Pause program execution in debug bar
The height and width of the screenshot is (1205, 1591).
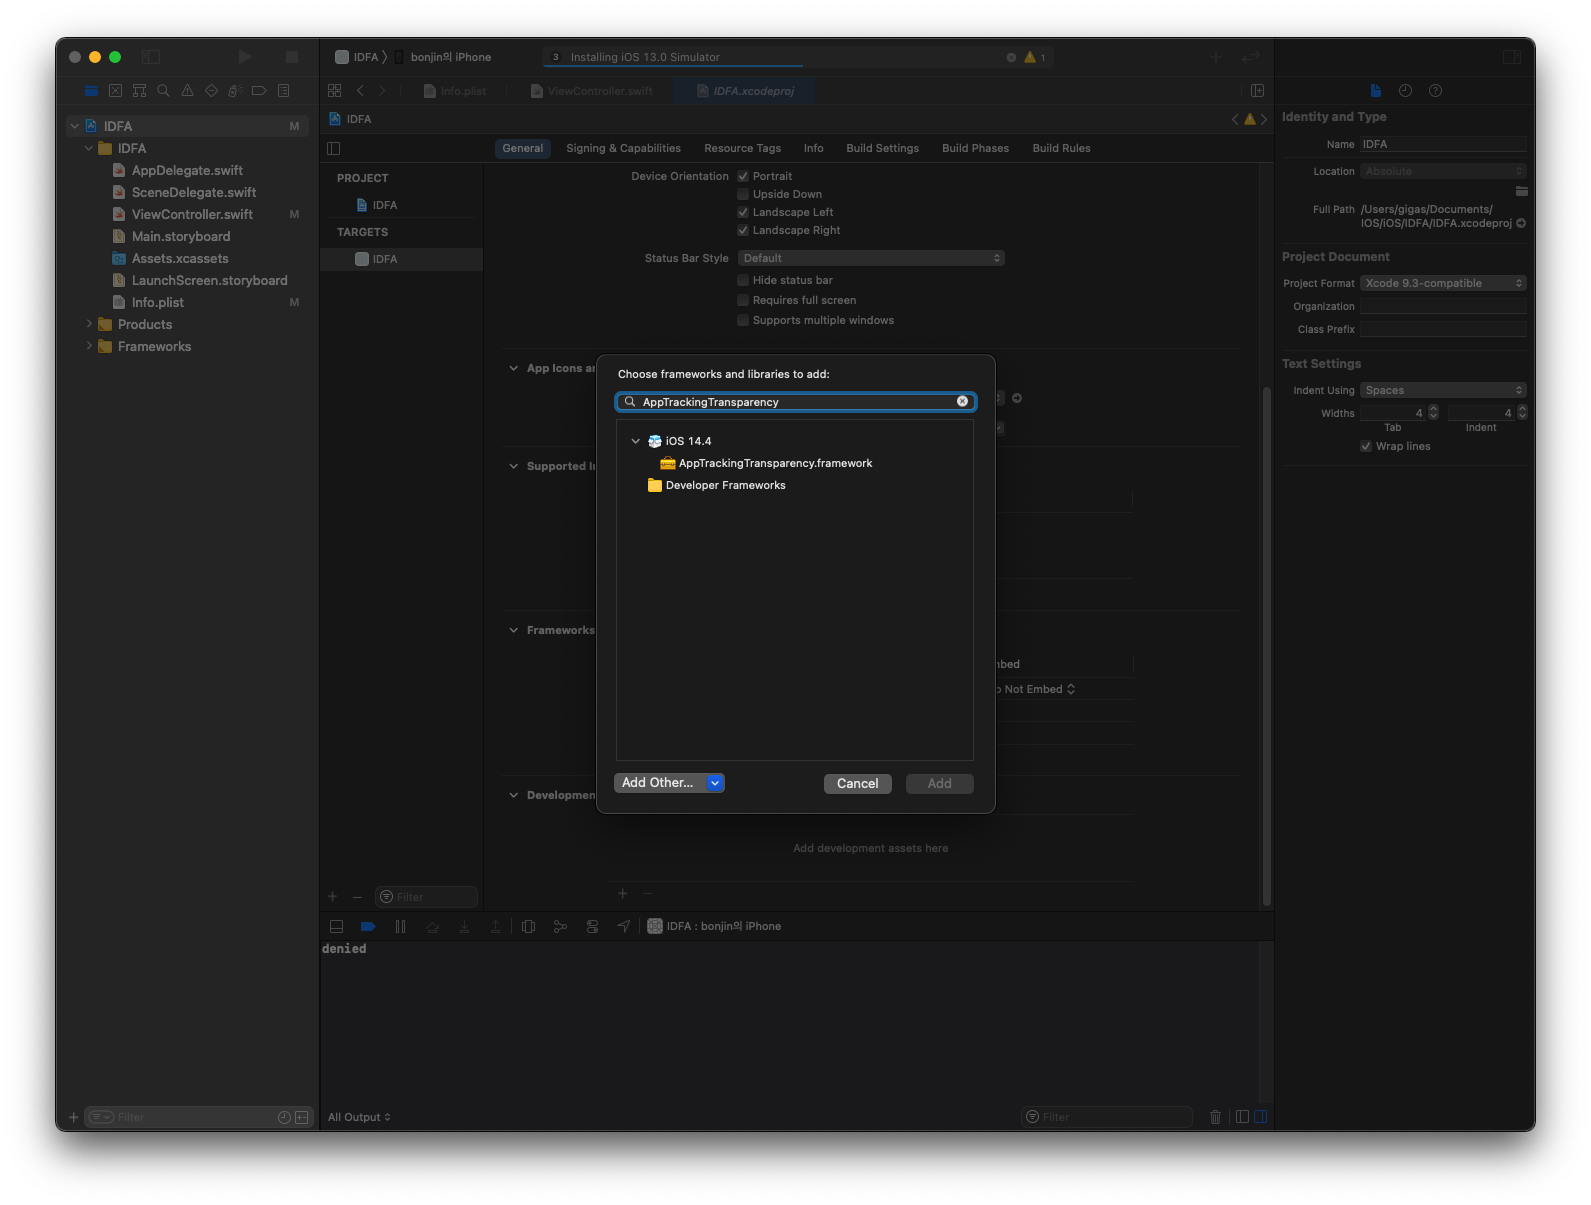pyautogui.click(x=400, y=927)
